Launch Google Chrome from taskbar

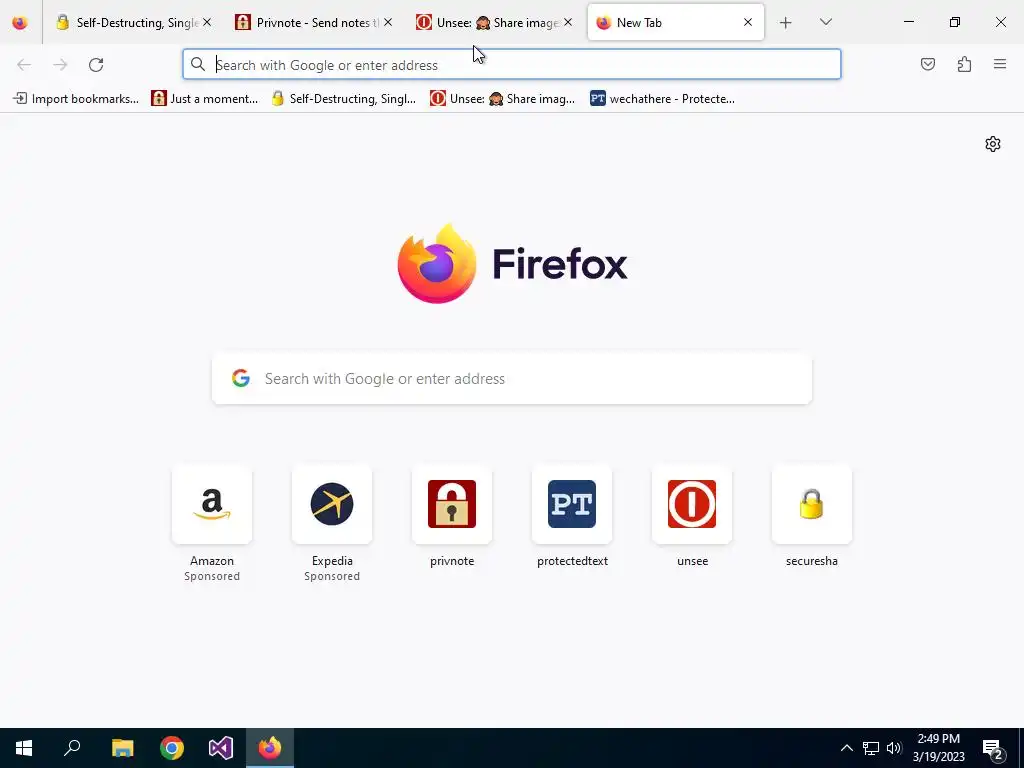(x=172, y=748)
